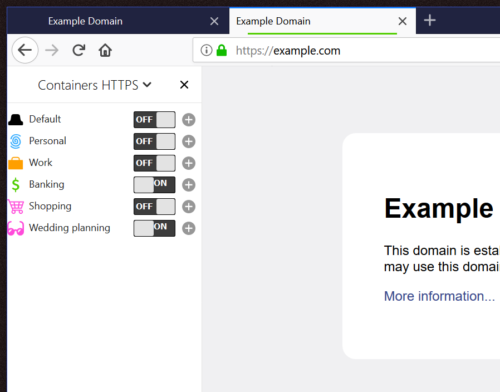The width and height of the screenshot is (500, 392).
Task: Close the Containers HTTPS sidebar
Action: 184,85
